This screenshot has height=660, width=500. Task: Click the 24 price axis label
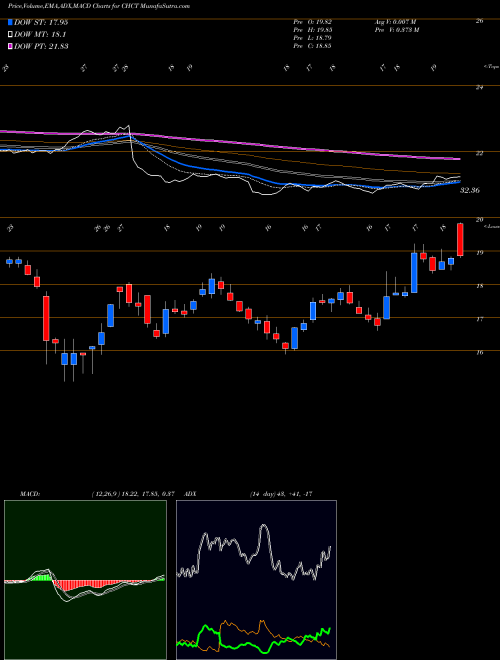pyautogui.click(x=479, y=87)
